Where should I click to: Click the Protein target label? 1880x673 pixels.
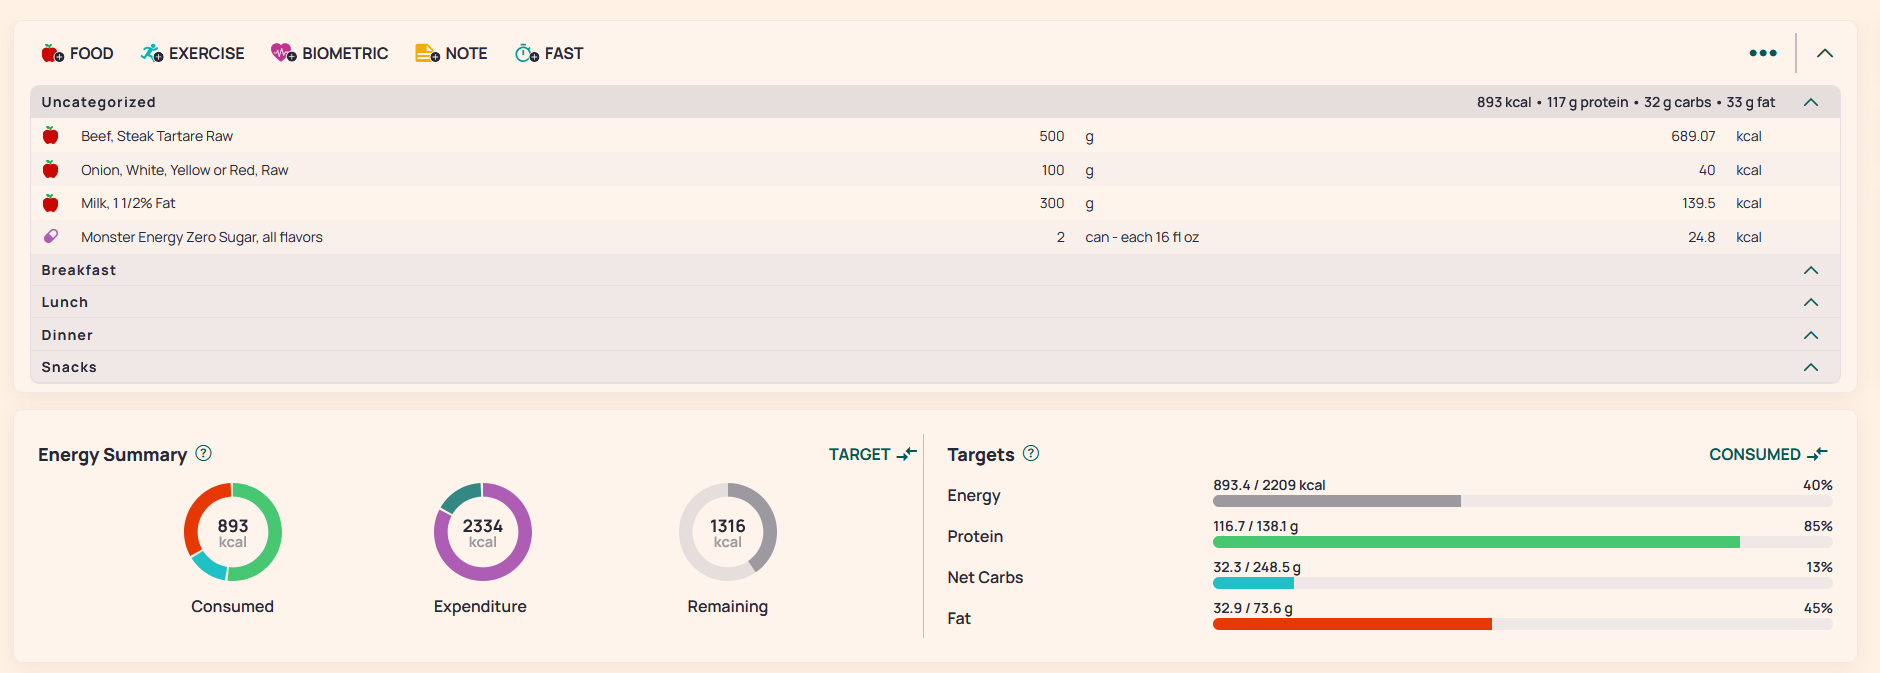(x=975, y=536)
